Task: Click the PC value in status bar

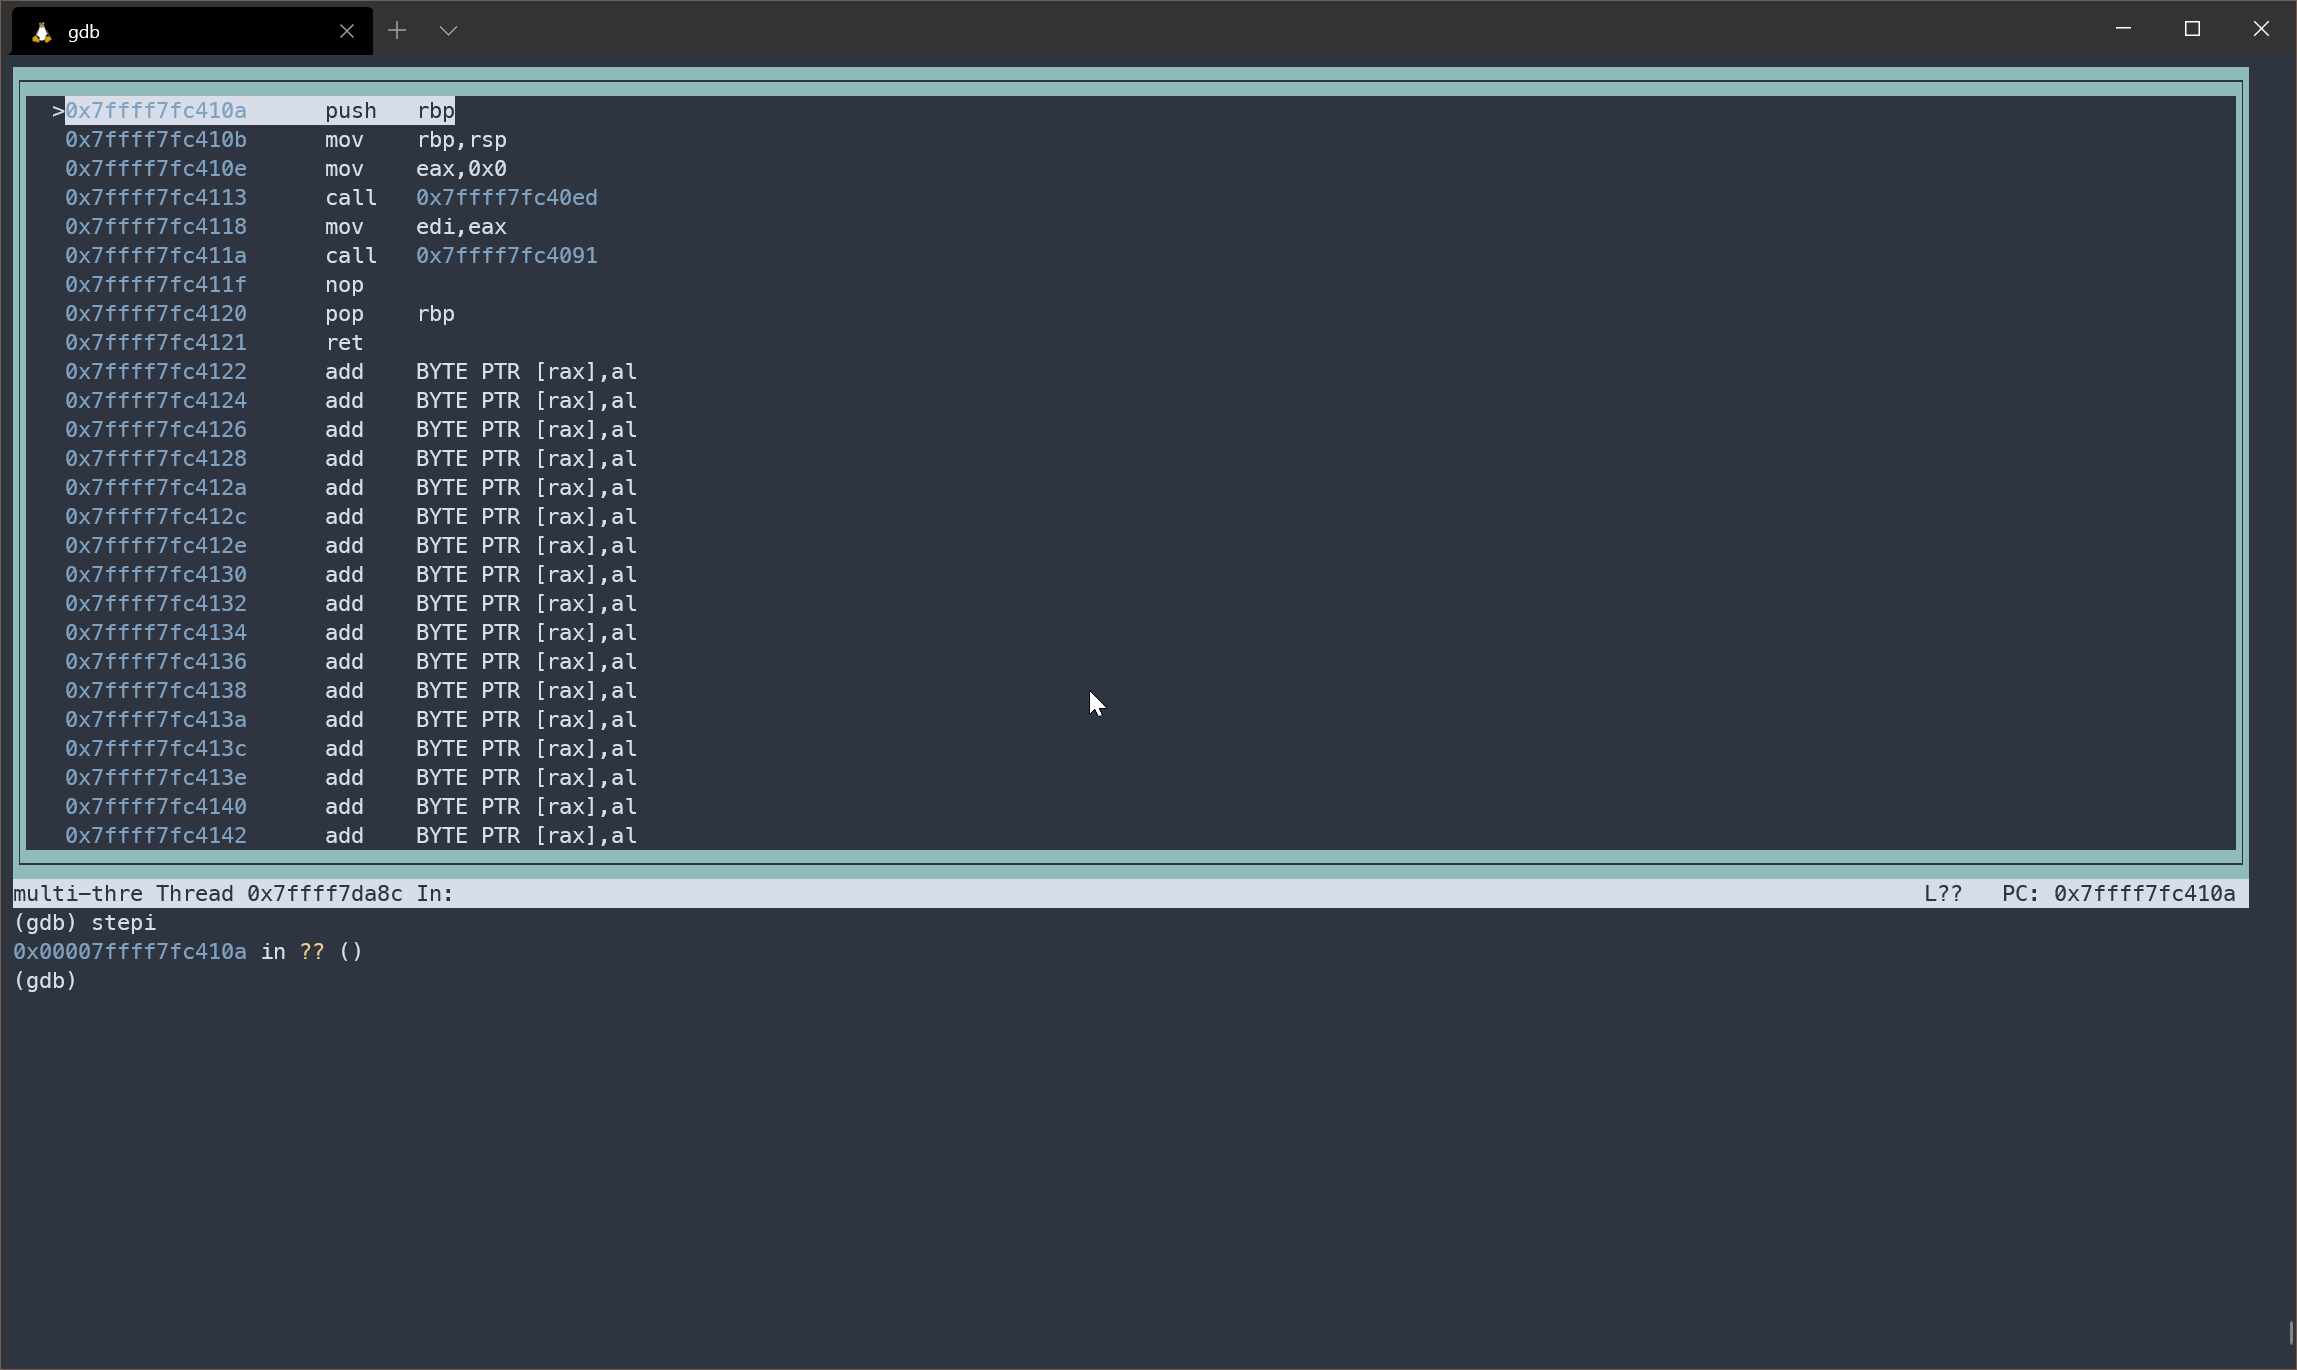Action: (2143, 894)
